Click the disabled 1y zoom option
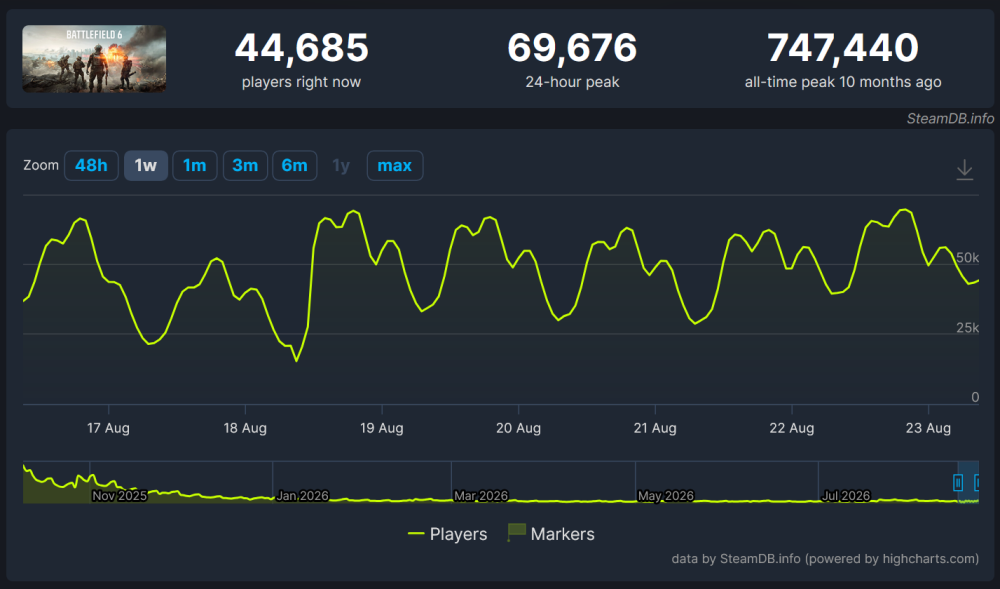The image size is (1000, 589). (x=341, y=166)
